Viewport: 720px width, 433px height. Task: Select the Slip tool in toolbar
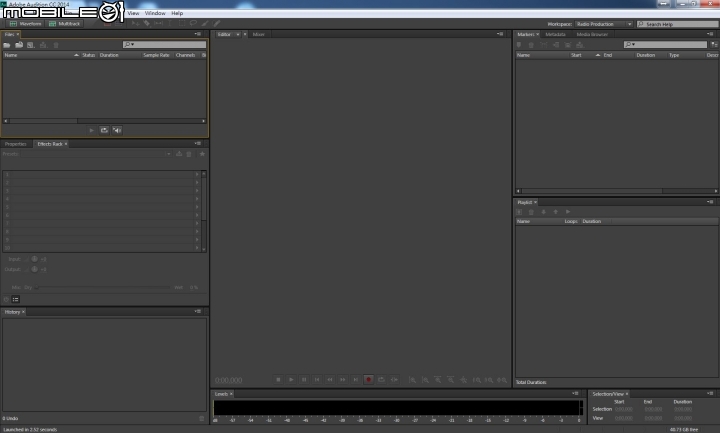pos(158,23)
